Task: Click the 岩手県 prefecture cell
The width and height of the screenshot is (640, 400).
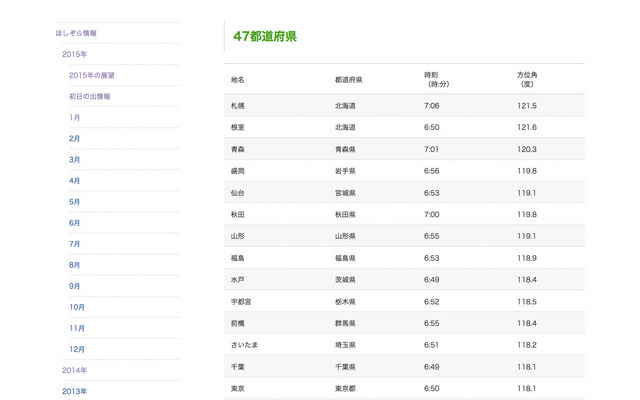Action: [x=345, y=171]
